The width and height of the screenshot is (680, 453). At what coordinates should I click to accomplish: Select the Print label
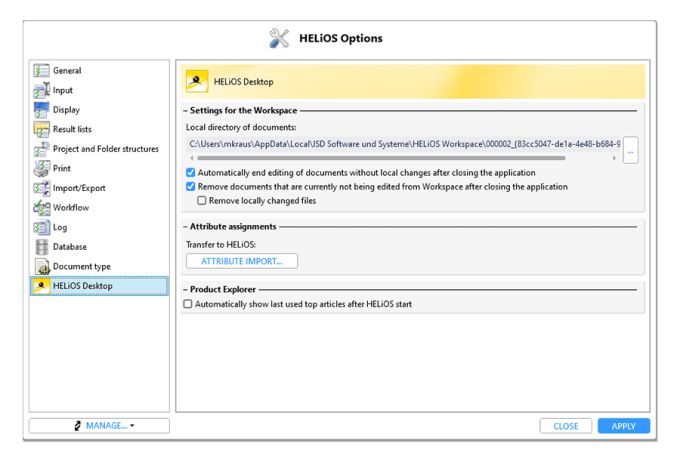coord(62,168)
